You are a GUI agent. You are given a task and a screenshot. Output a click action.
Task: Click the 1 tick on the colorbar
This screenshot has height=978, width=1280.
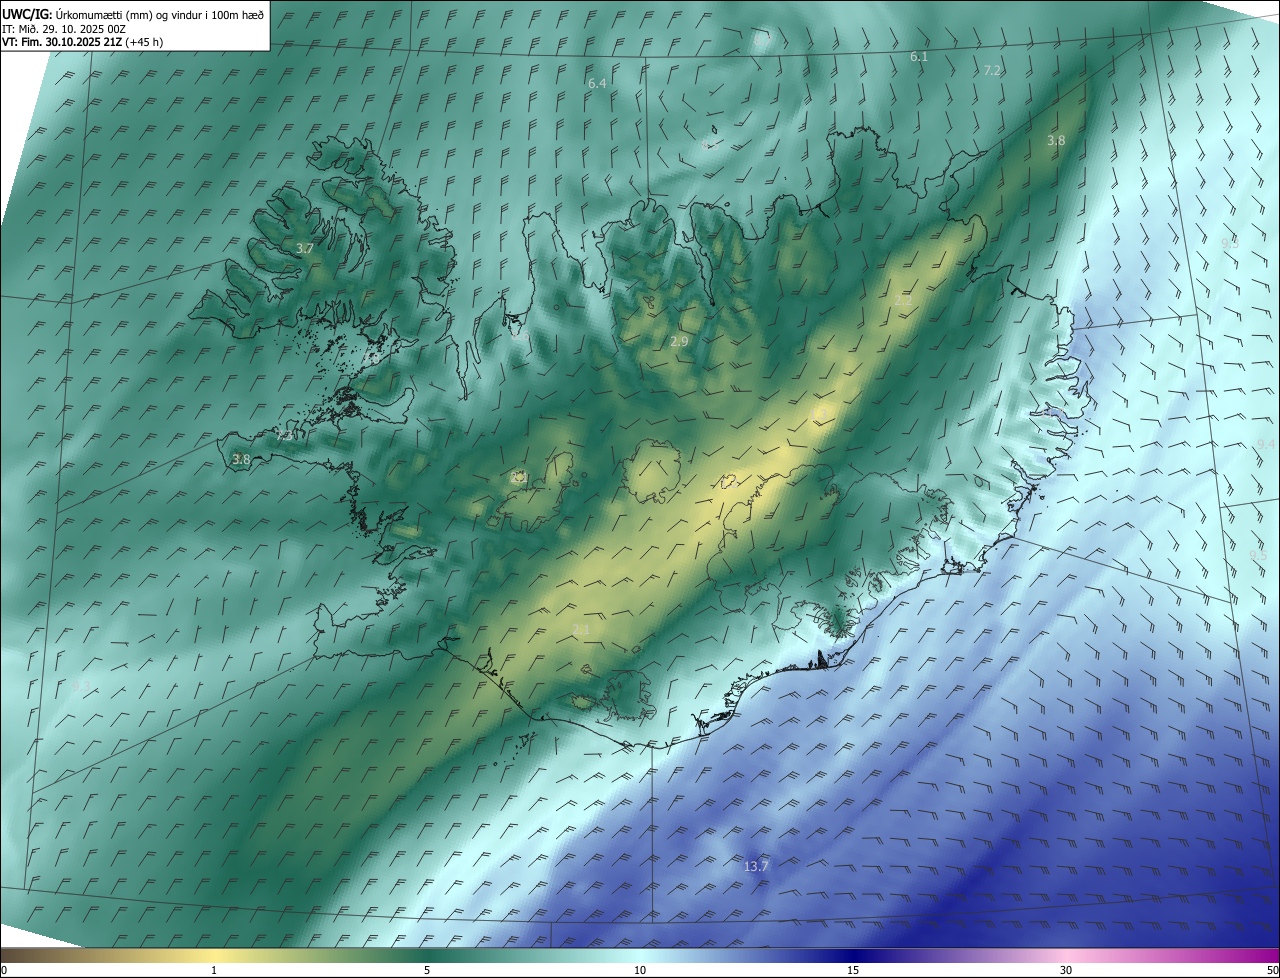pos(214,970)
